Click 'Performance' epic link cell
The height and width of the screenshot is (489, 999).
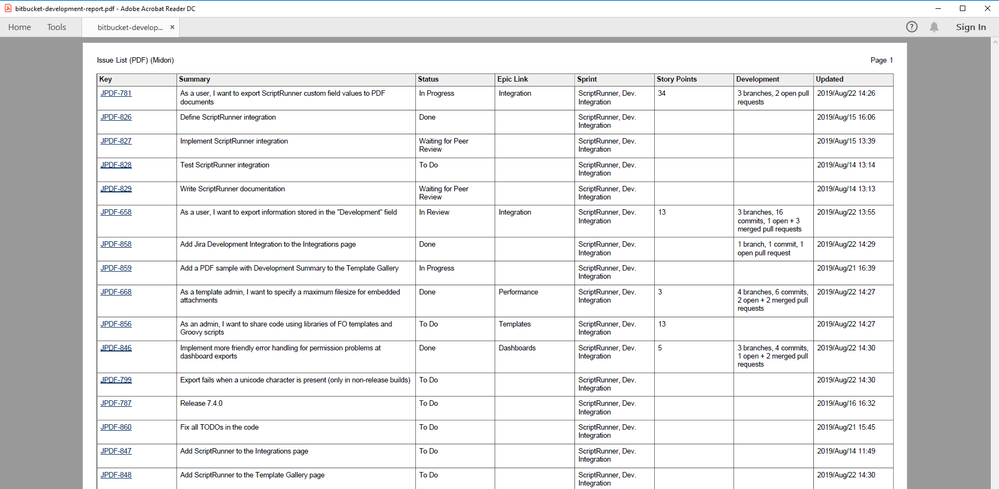[x=518, y=292]
